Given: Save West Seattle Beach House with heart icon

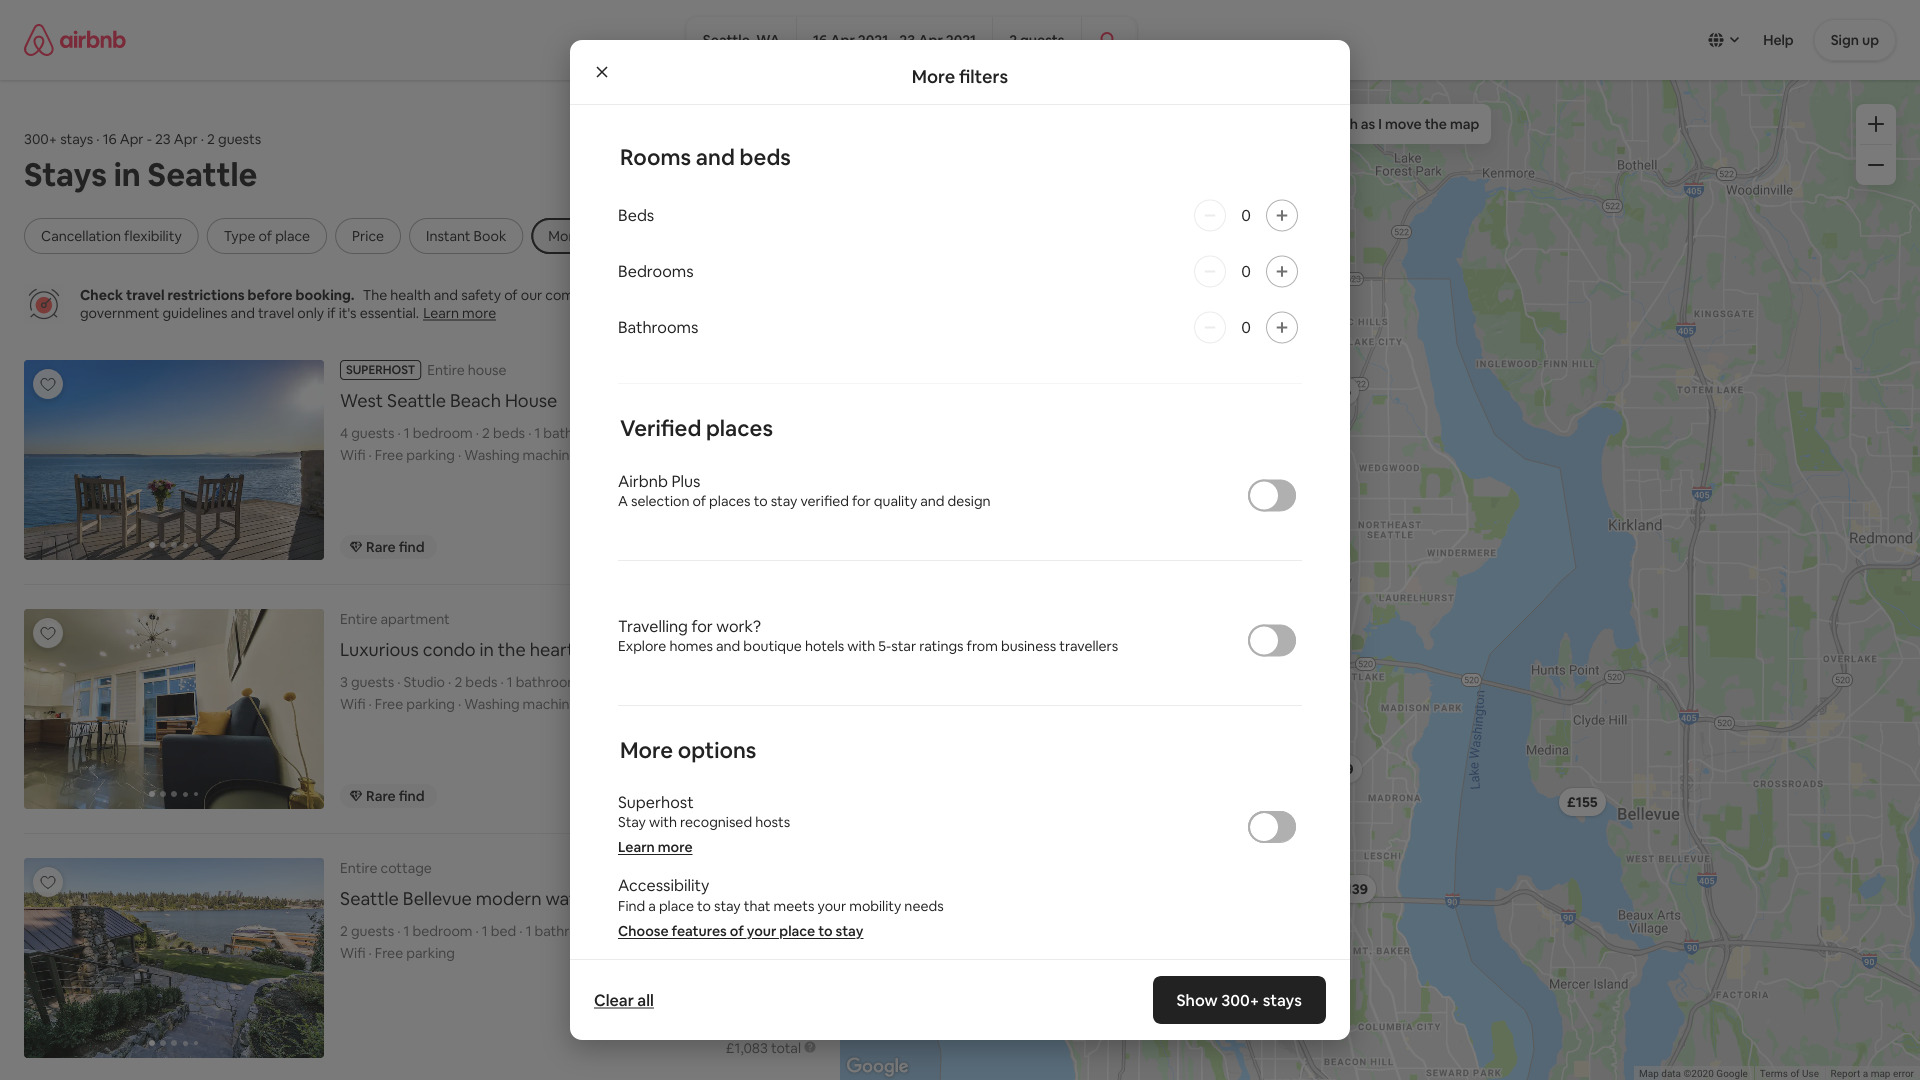Looking at the screenshot, I should tap(48, 384).
